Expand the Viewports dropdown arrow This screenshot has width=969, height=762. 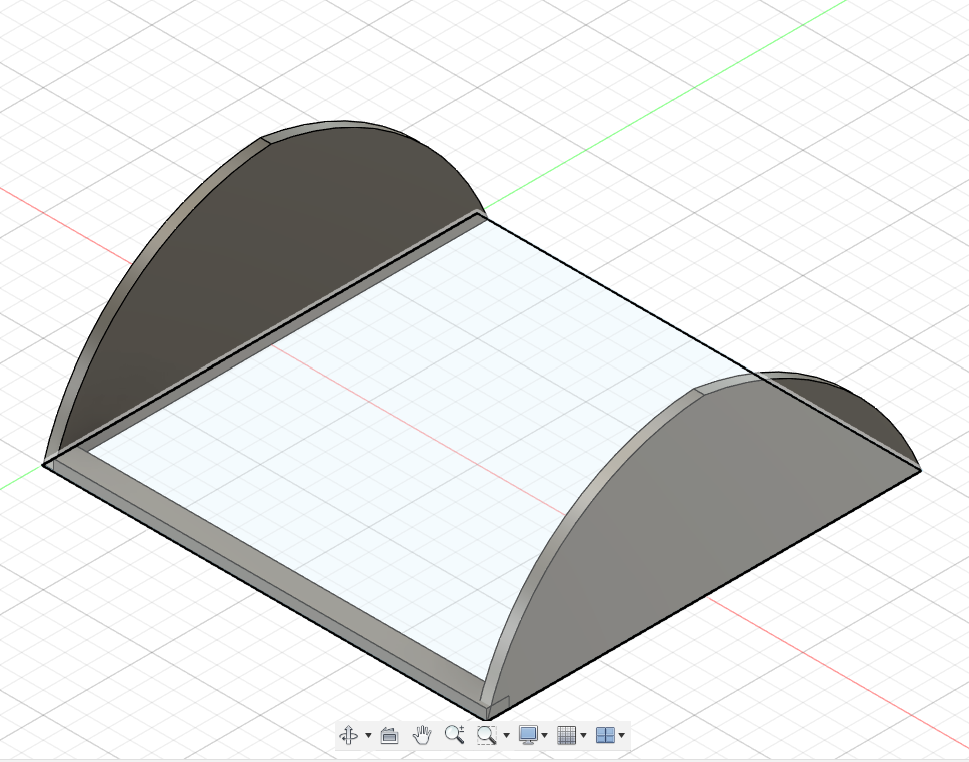point(622,736)
